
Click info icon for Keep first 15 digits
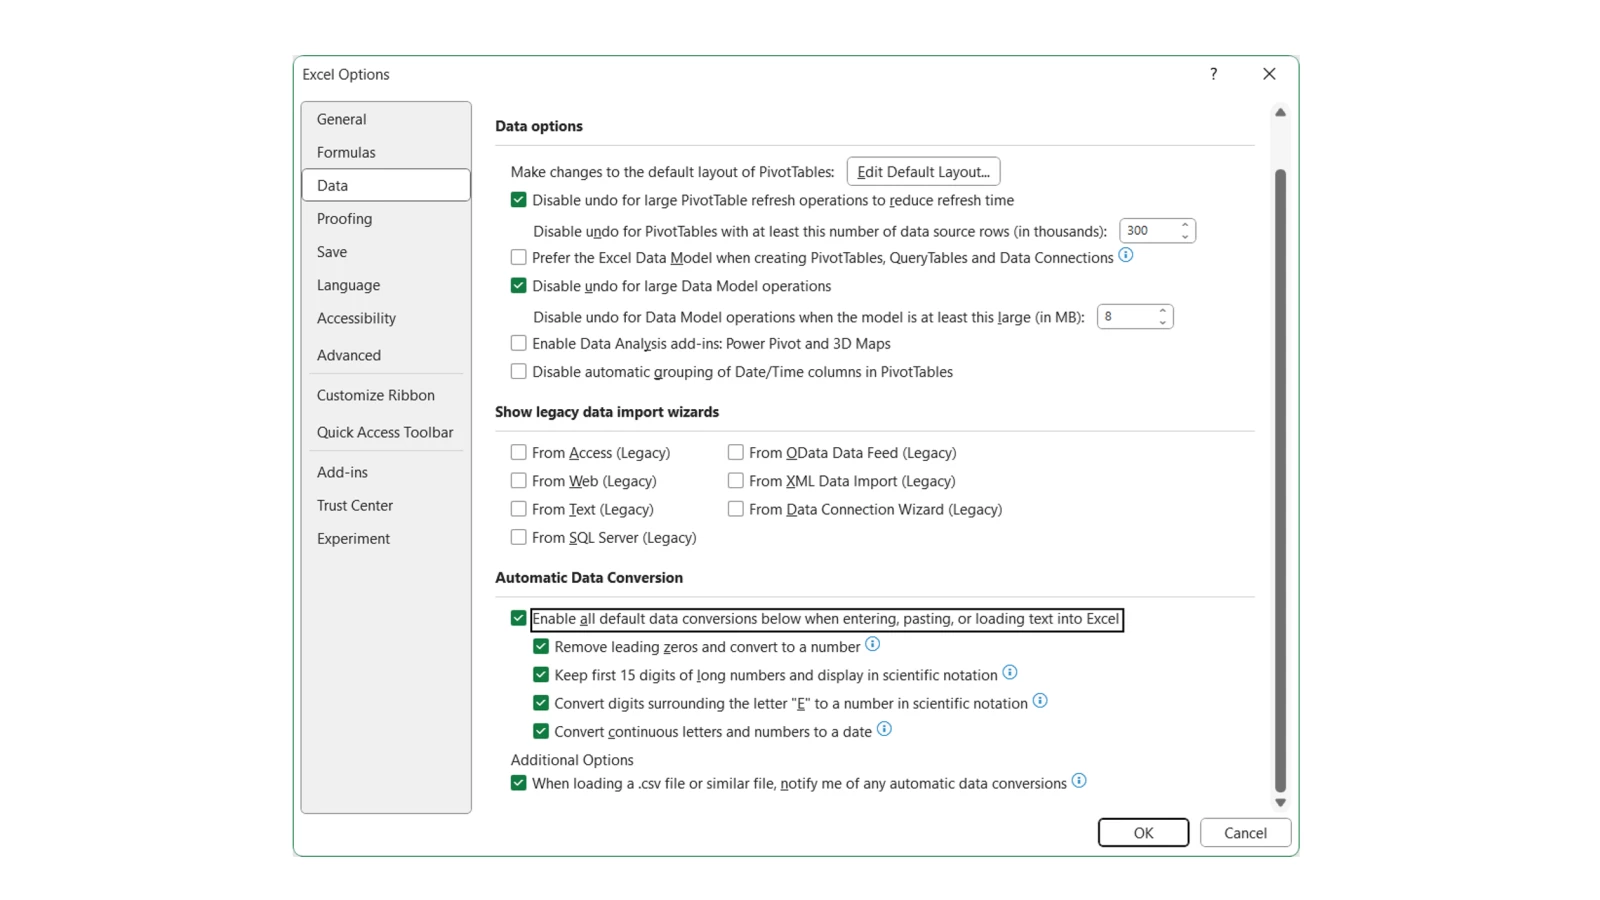coord(1009,672)
